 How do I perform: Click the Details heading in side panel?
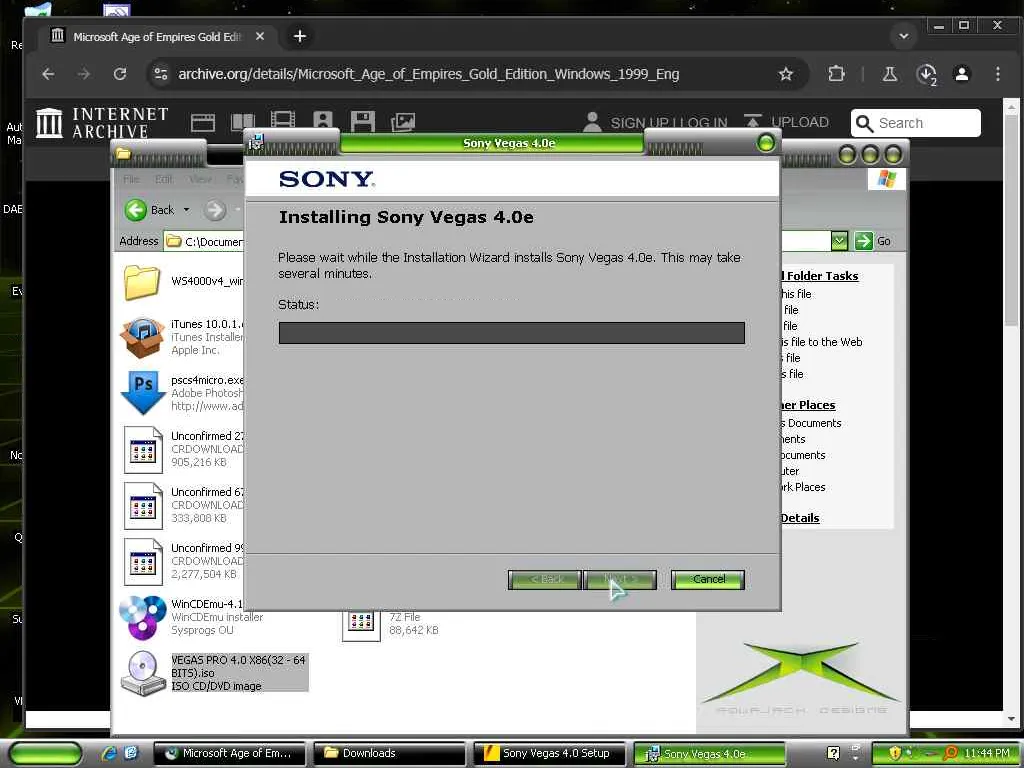click(x=799, y=518)
